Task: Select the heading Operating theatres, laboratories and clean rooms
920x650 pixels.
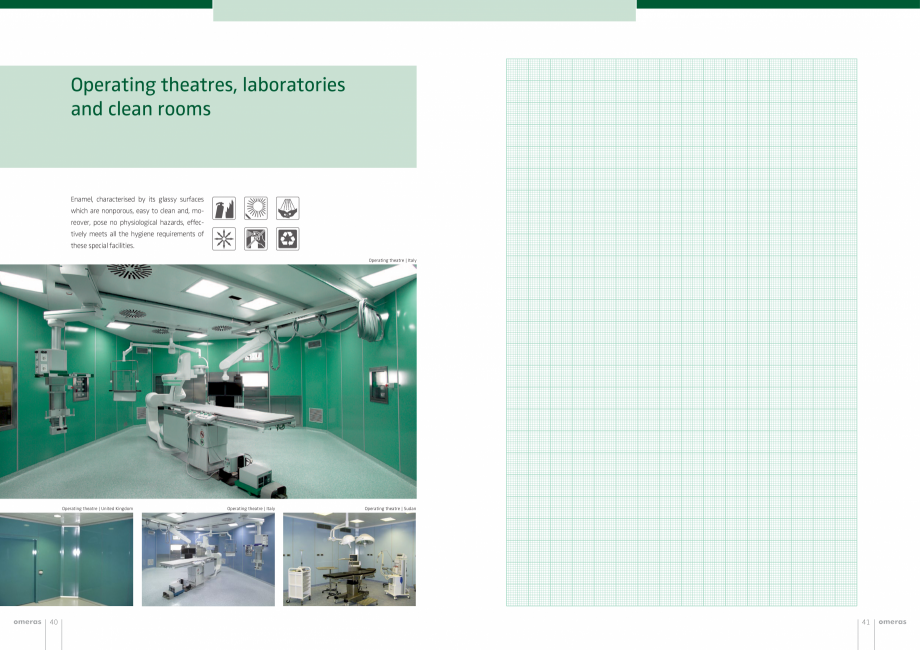Action: [207, 95]
